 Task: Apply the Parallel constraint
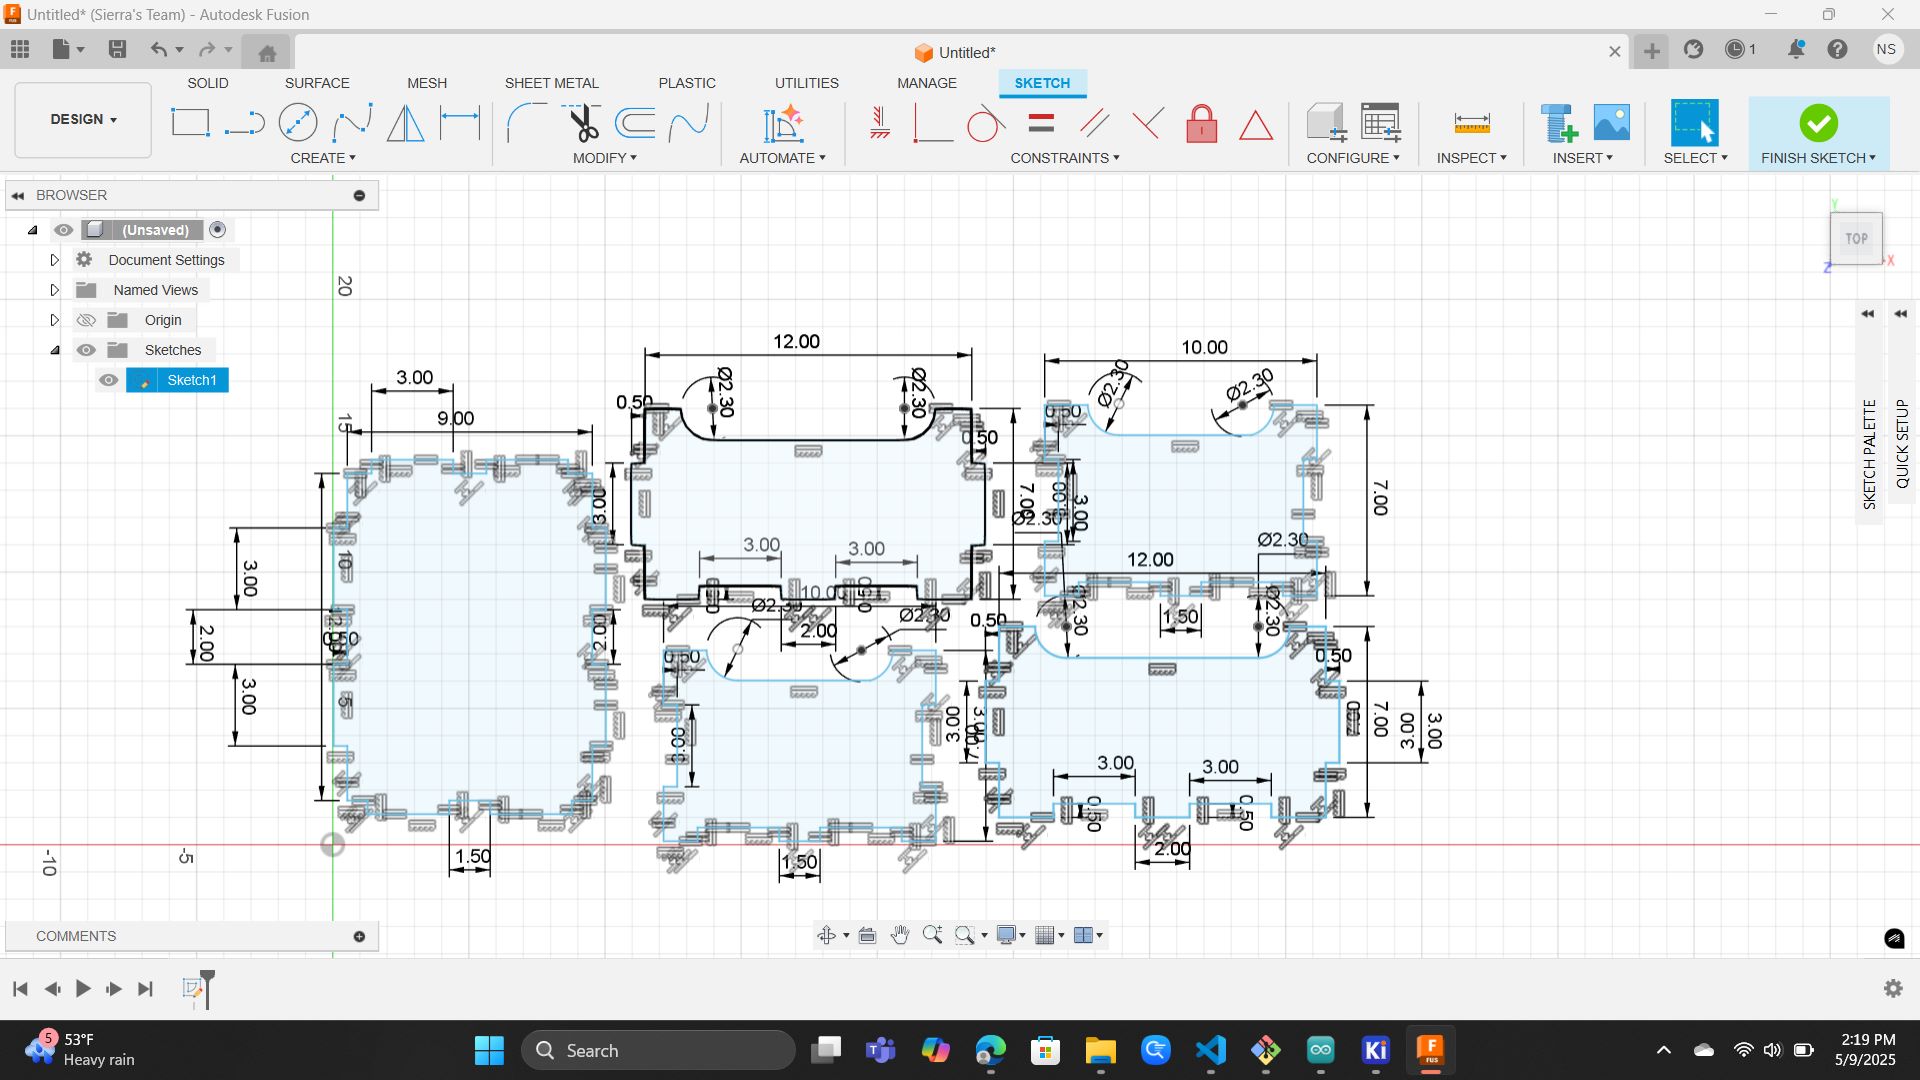click(x=1095, y=123)
